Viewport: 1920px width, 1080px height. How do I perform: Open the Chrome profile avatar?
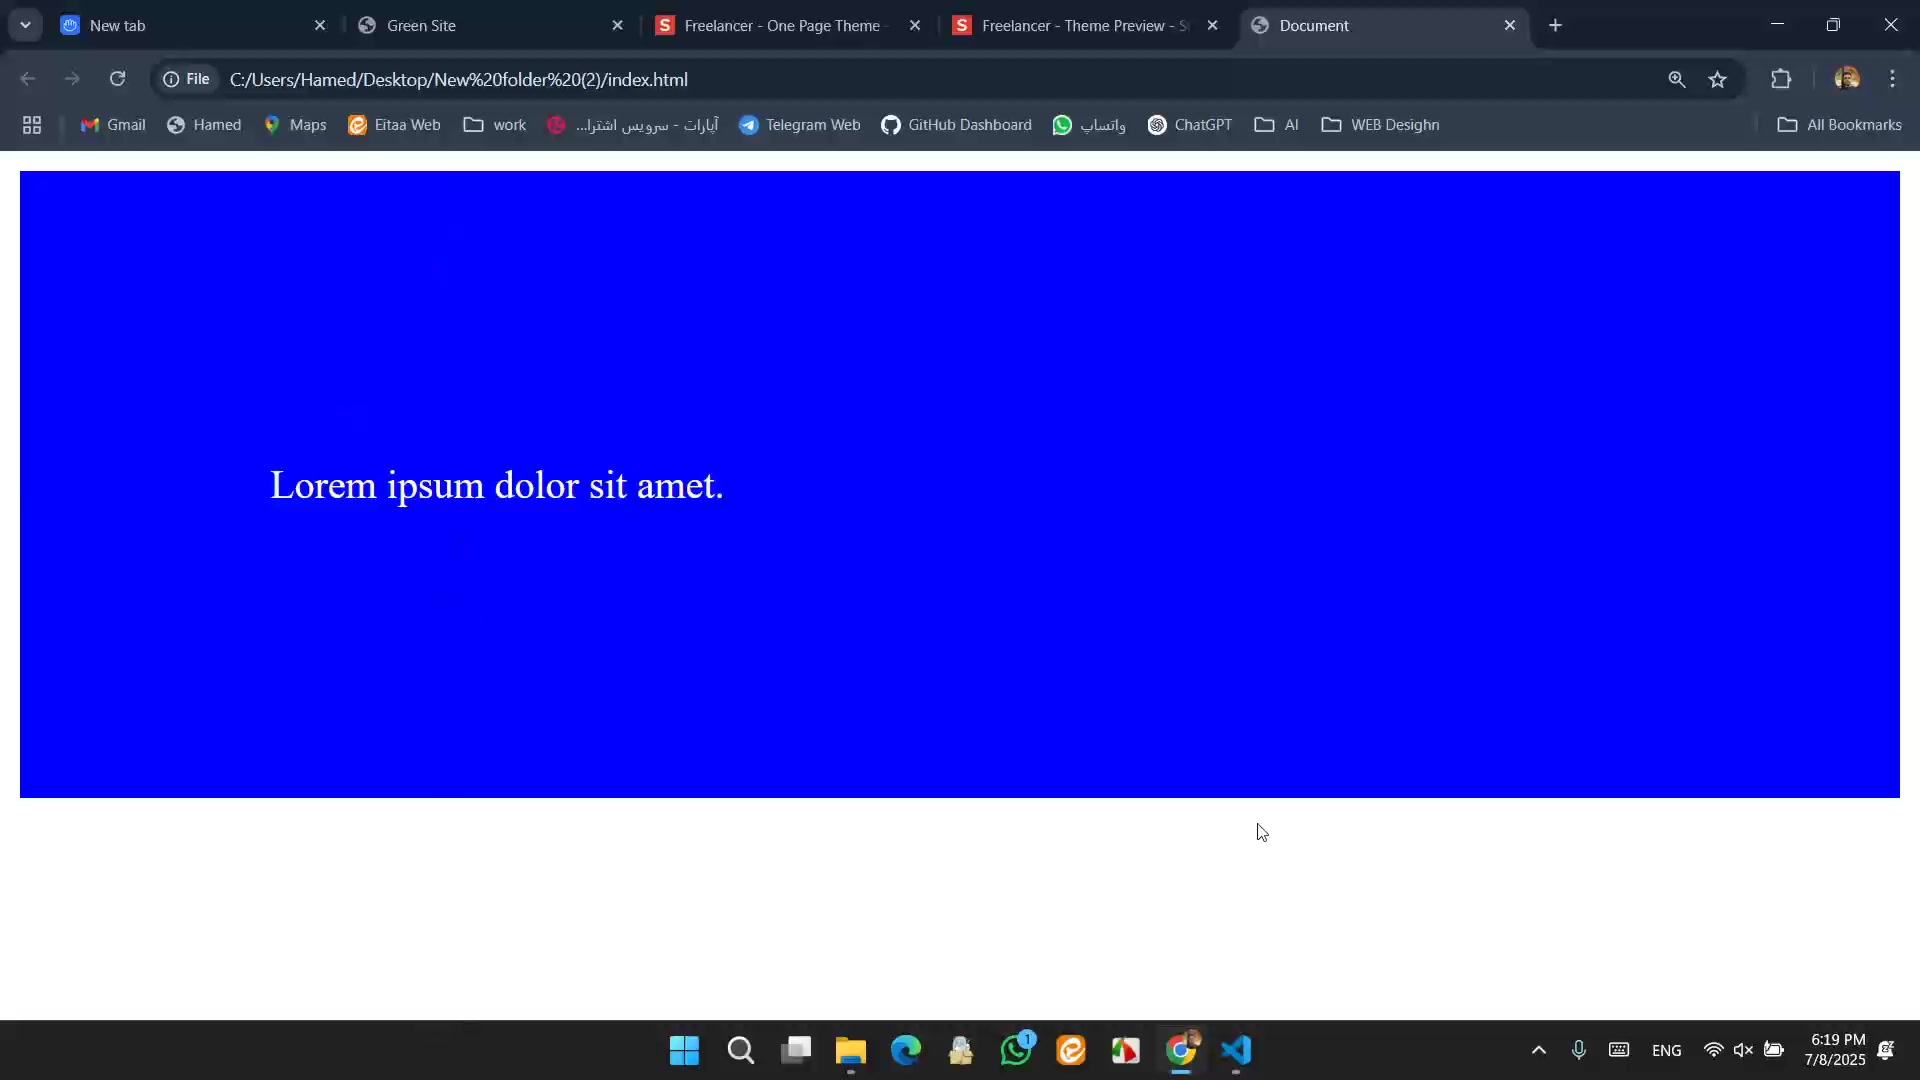[1846, 79]
